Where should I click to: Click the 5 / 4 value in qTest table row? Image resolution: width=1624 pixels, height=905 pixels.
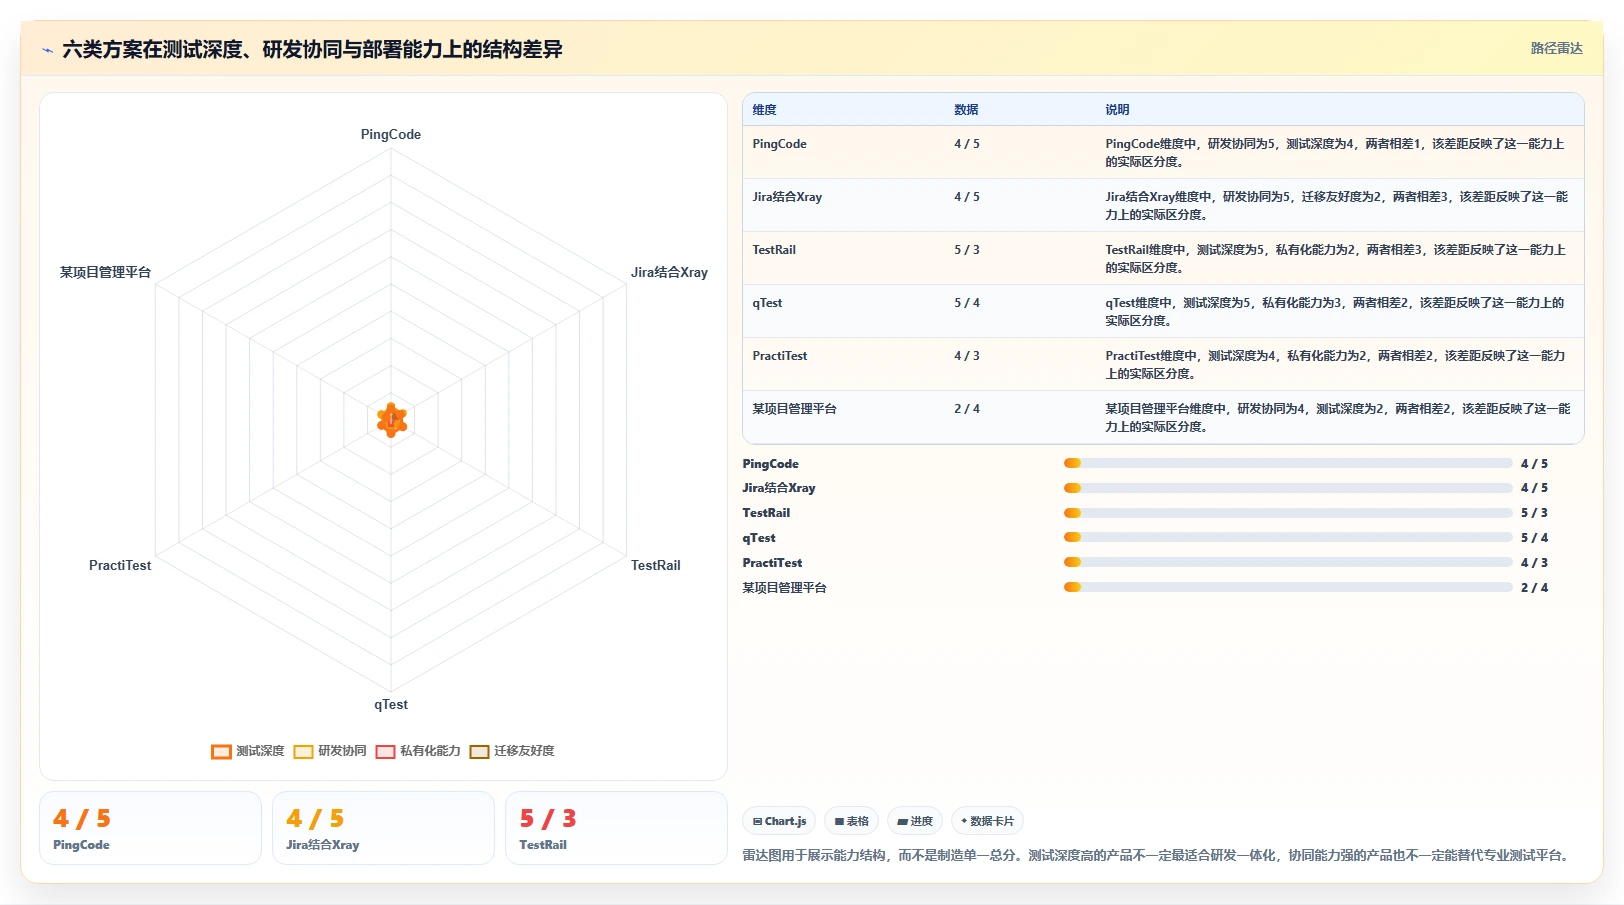pyautogui.click(x=966, y=303)
